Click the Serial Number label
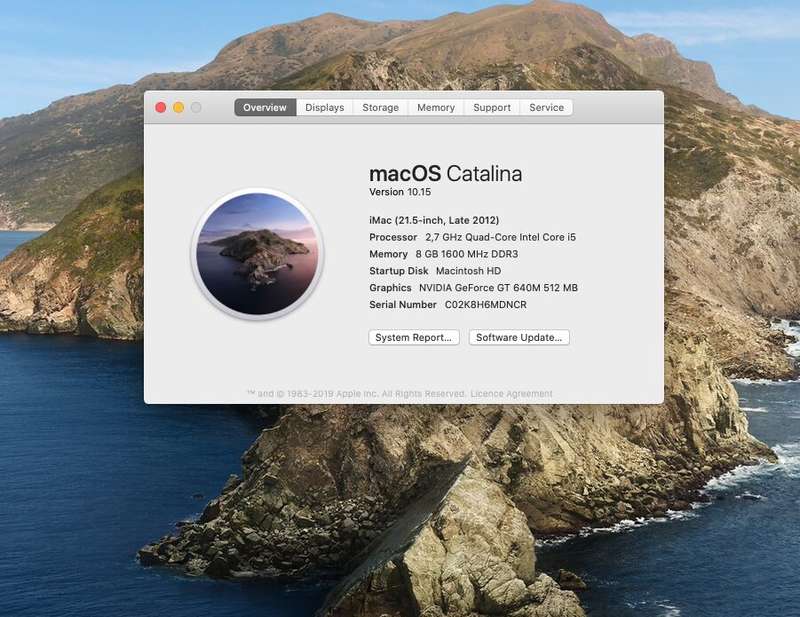This screenshot has width=800, height=617. click(403, 305)
